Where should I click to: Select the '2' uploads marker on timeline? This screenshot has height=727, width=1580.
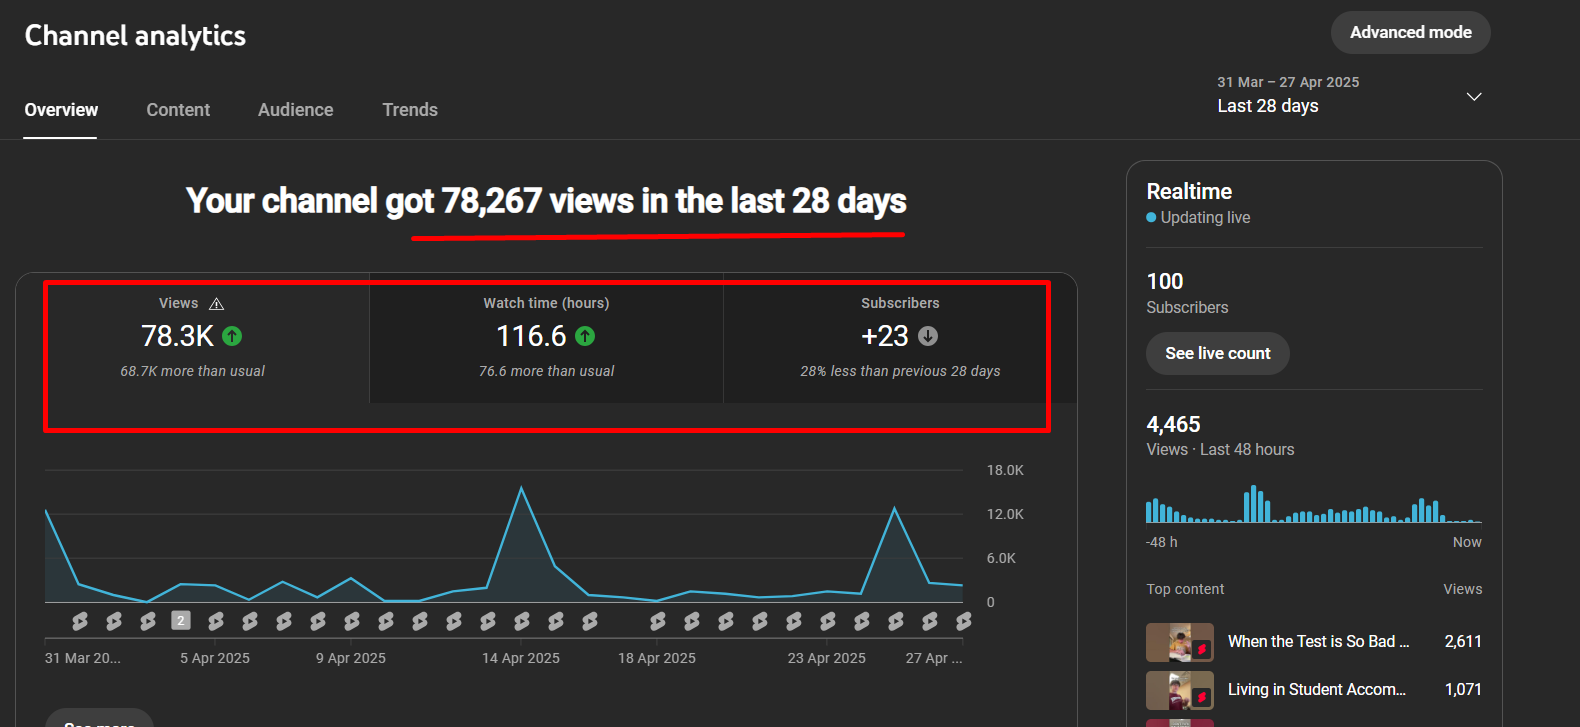(x=181, y=621)
